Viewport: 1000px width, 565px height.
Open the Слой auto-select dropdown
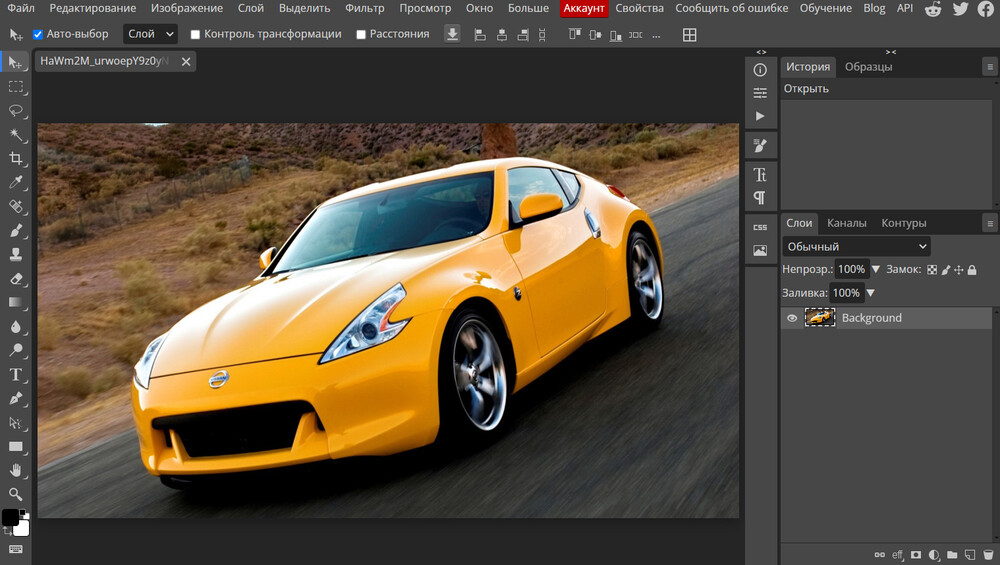pos(150,34)
